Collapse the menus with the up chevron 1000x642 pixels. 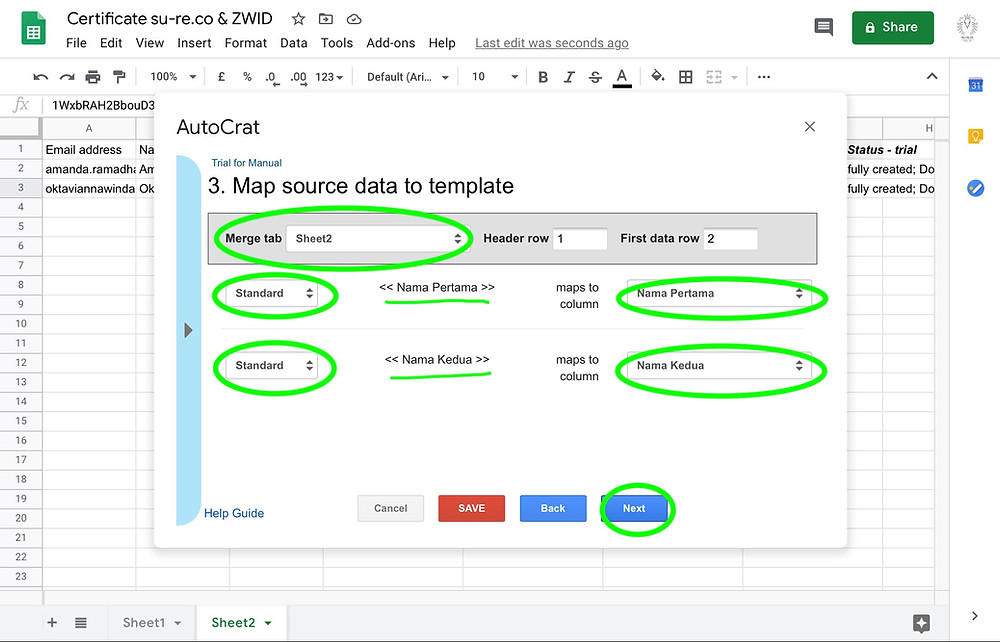coord(932,77)
